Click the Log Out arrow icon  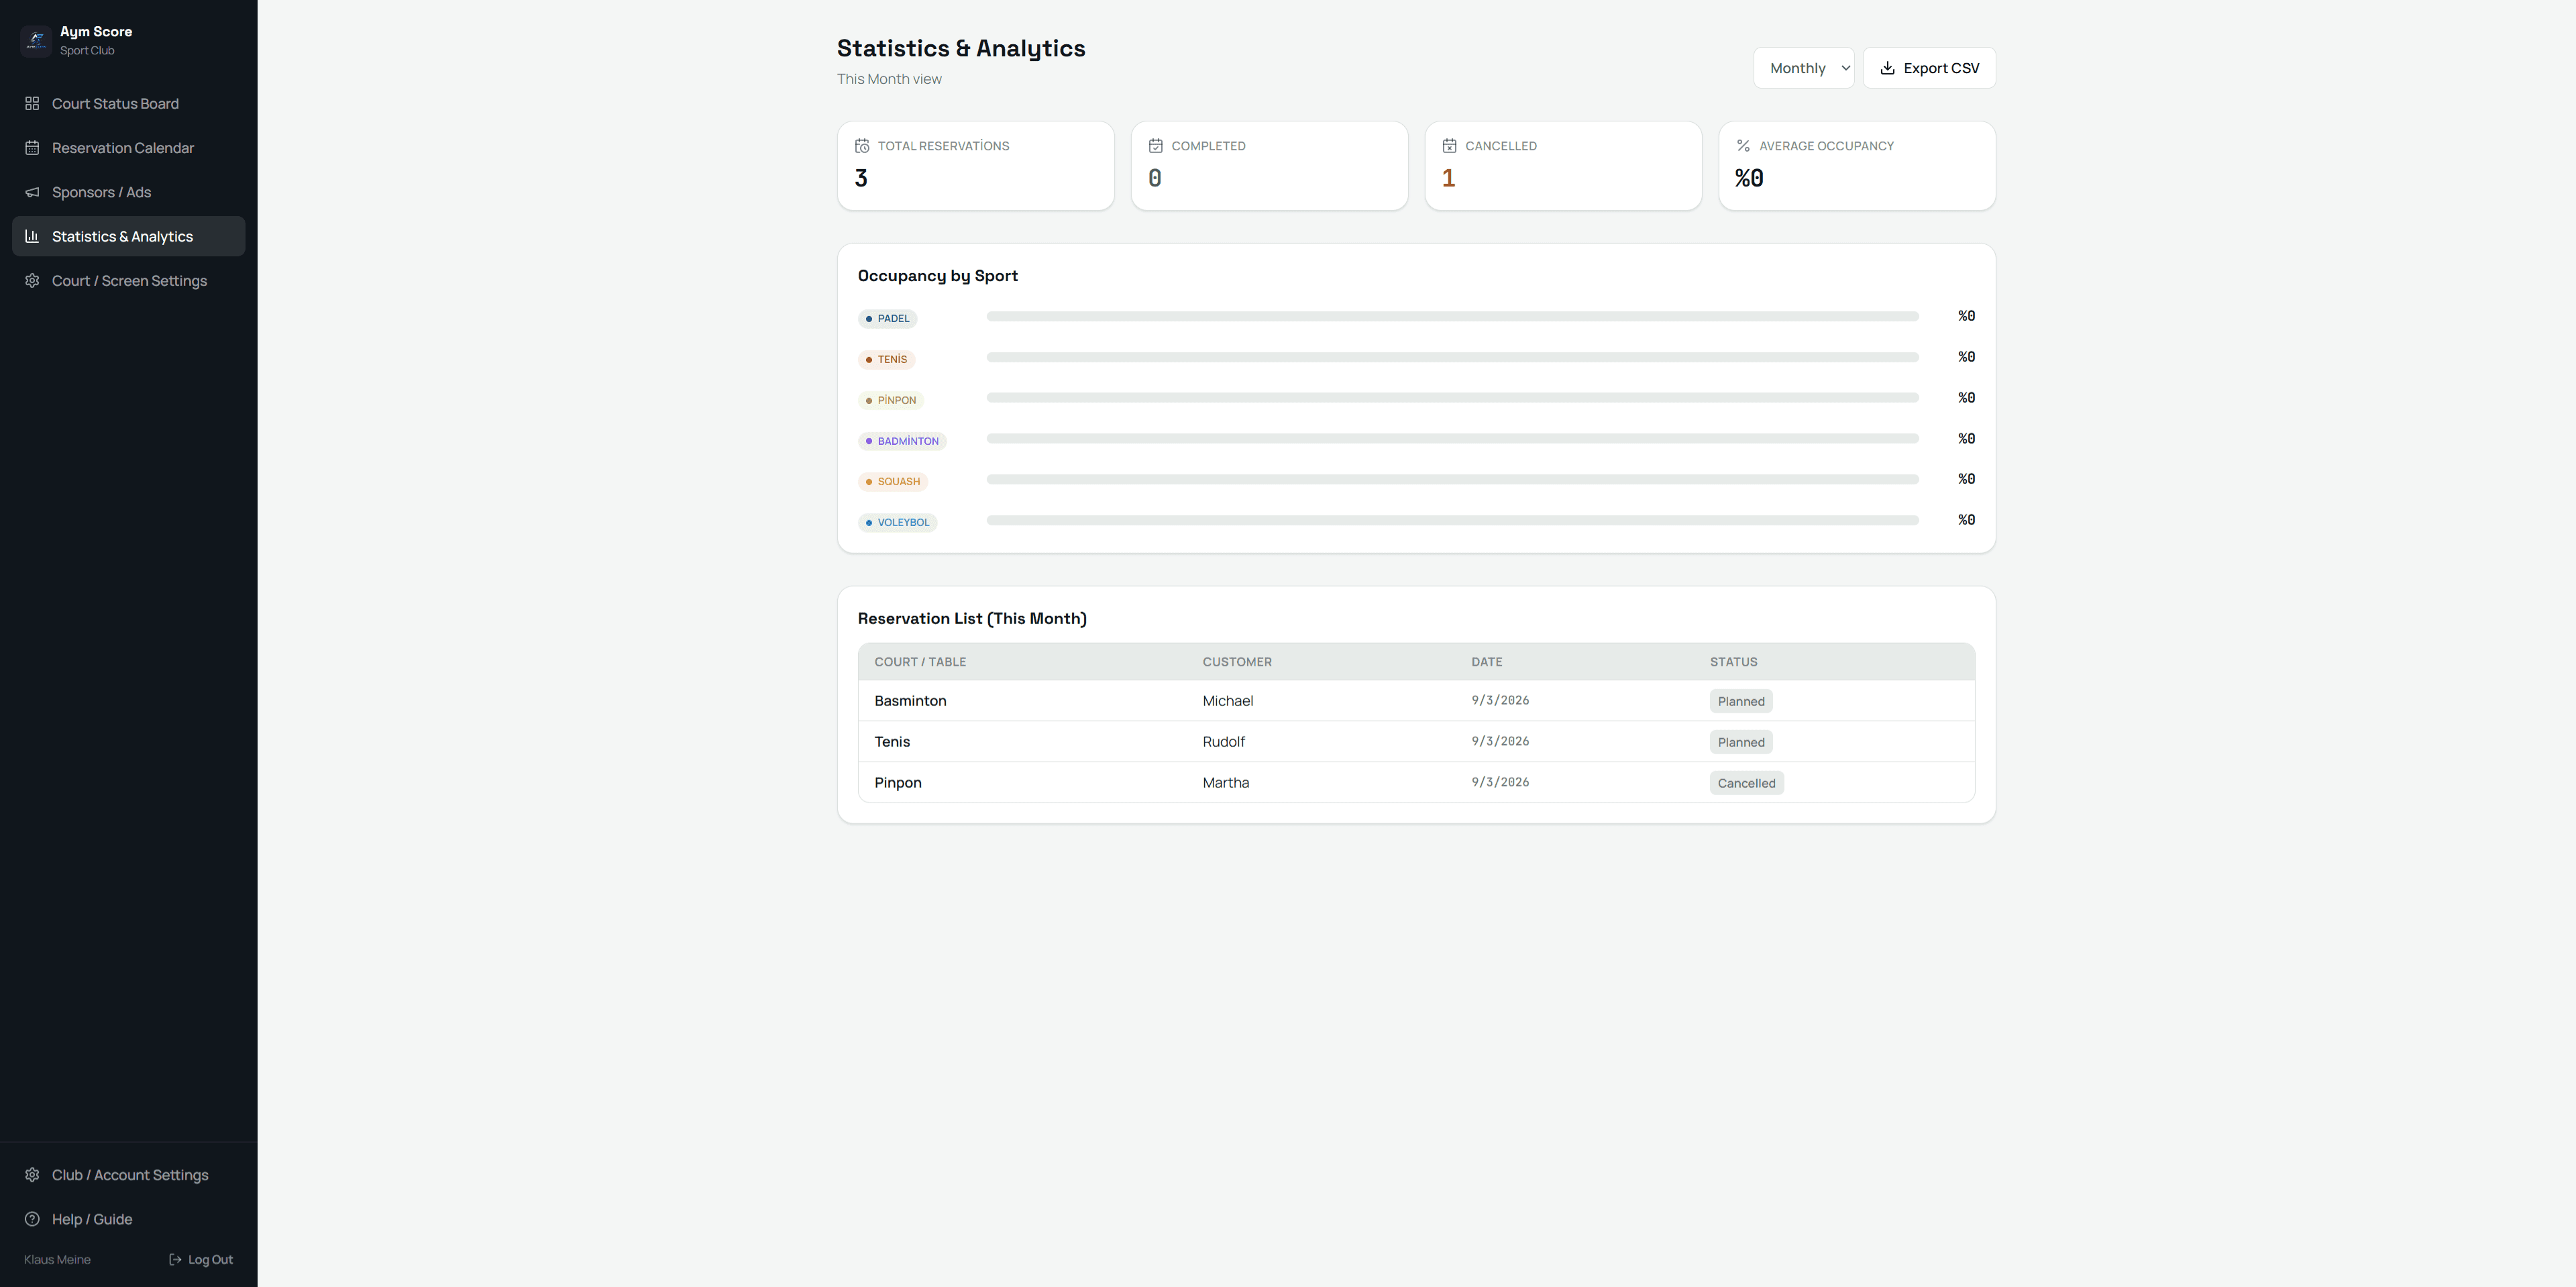(x=175, y=1260)
